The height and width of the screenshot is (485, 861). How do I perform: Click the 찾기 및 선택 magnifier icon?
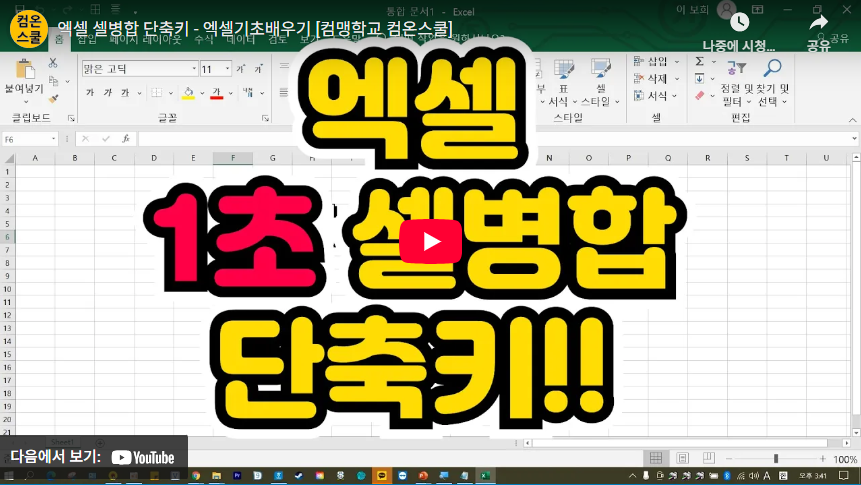pyautogui.click(x=772, y=69)
